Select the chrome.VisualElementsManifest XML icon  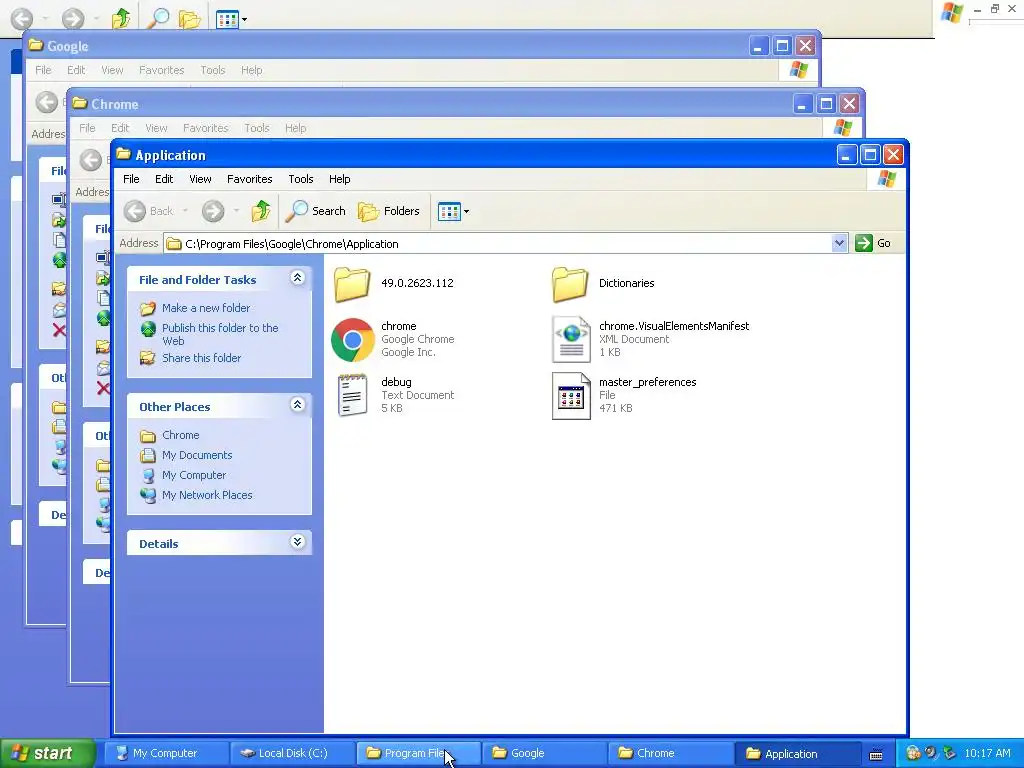pos(571,340)
